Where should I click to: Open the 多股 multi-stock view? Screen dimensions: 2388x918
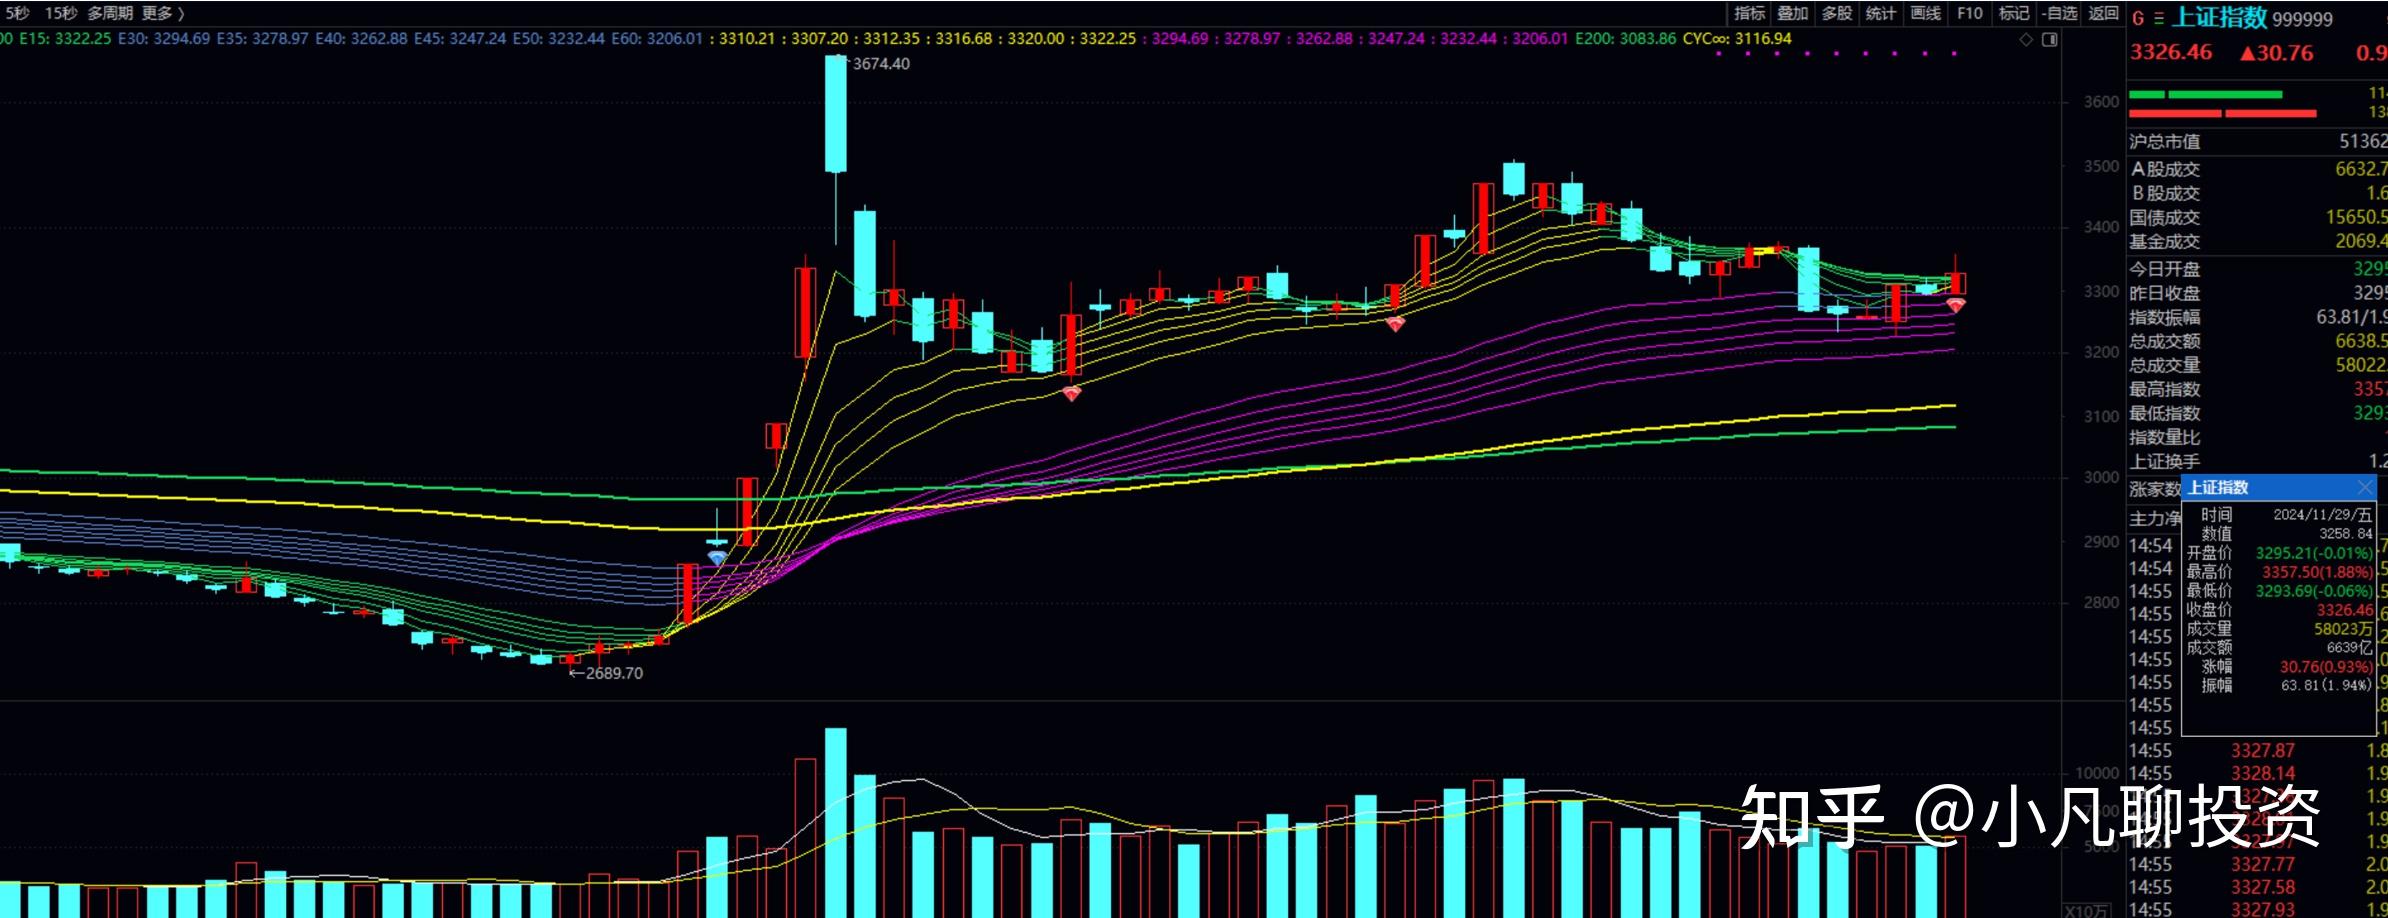click(x=1837, y=13)
